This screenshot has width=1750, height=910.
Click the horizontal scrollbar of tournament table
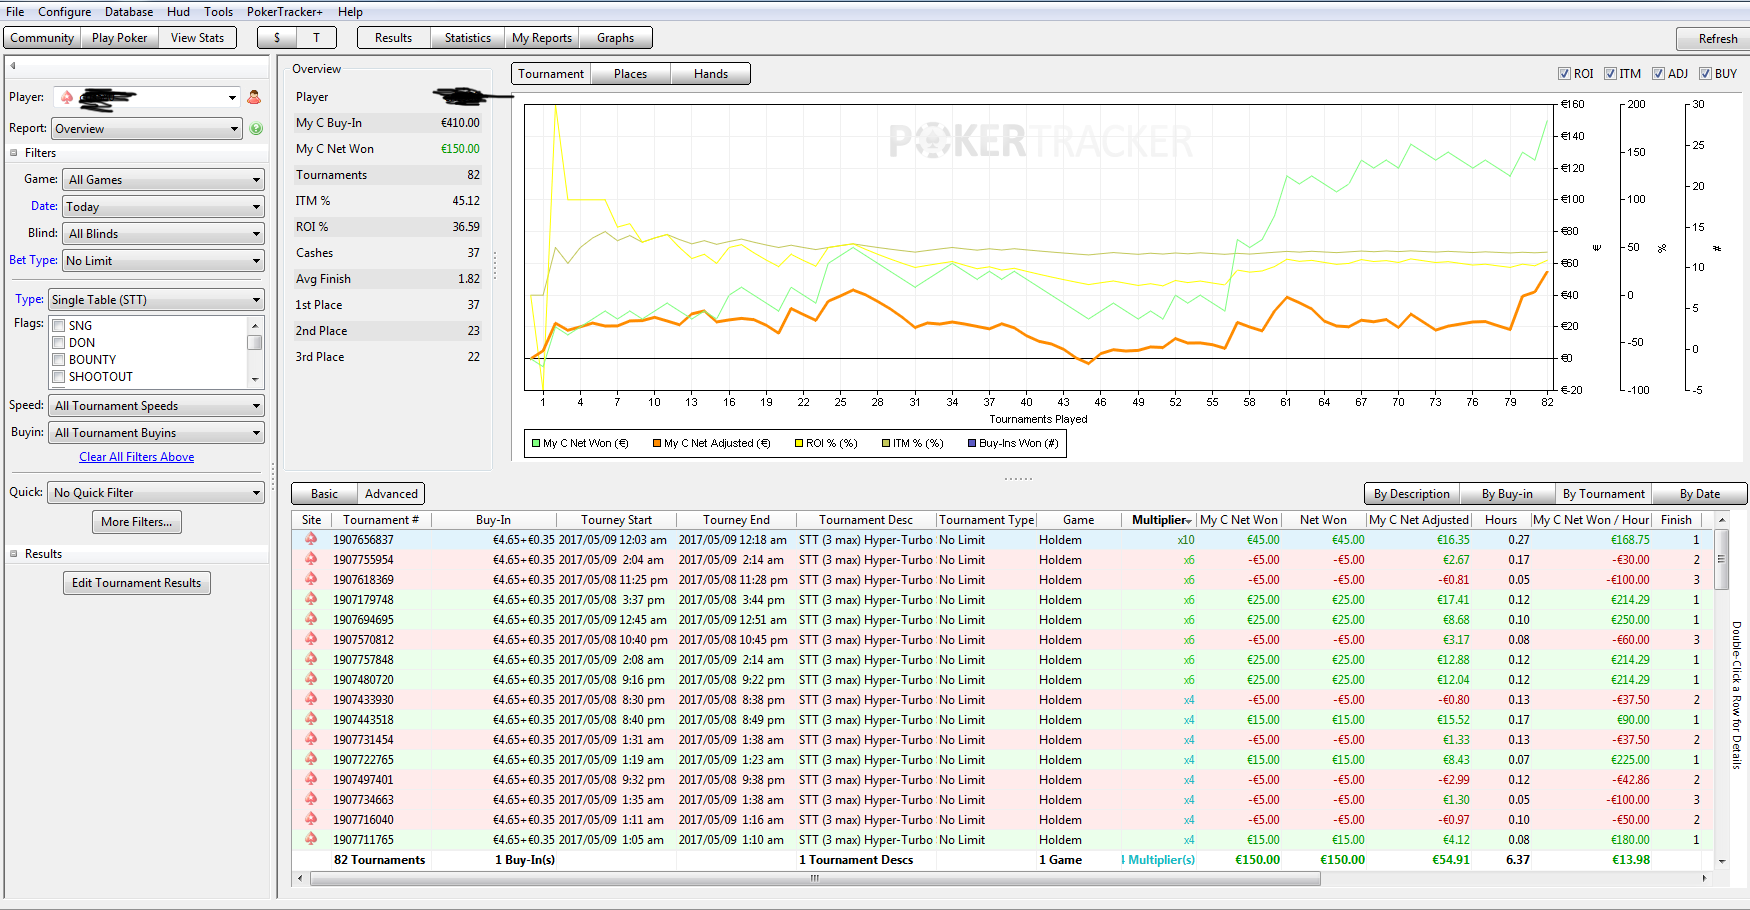click(x=815, y=879)
